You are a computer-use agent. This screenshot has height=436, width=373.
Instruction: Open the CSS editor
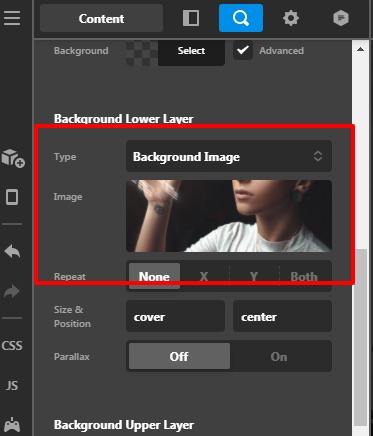pyautogui.click(x=12, y=345)
